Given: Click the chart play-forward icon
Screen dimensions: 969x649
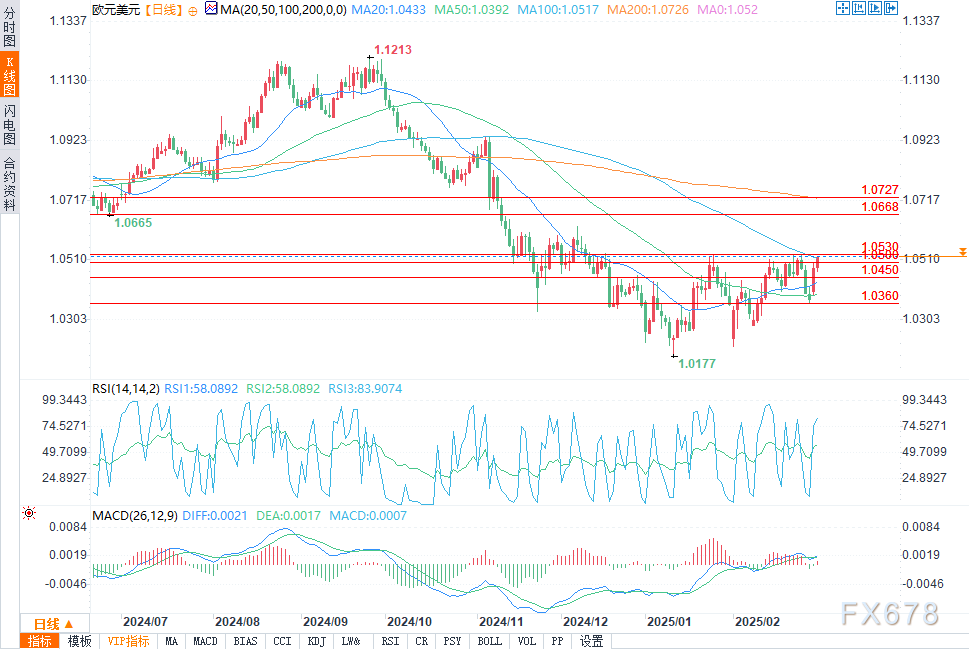Looking at the screenshot, I should (x=875, y=8).
